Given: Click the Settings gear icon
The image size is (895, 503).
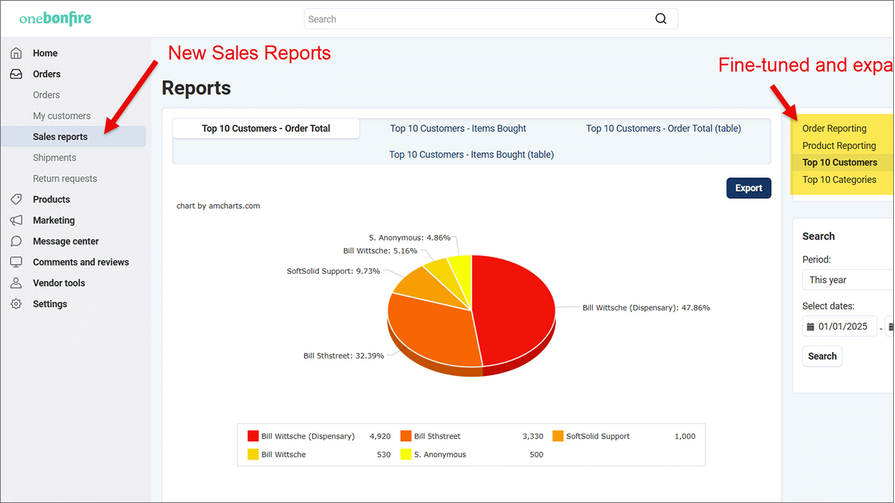Looking at the screenshot, I should point(16,304).
